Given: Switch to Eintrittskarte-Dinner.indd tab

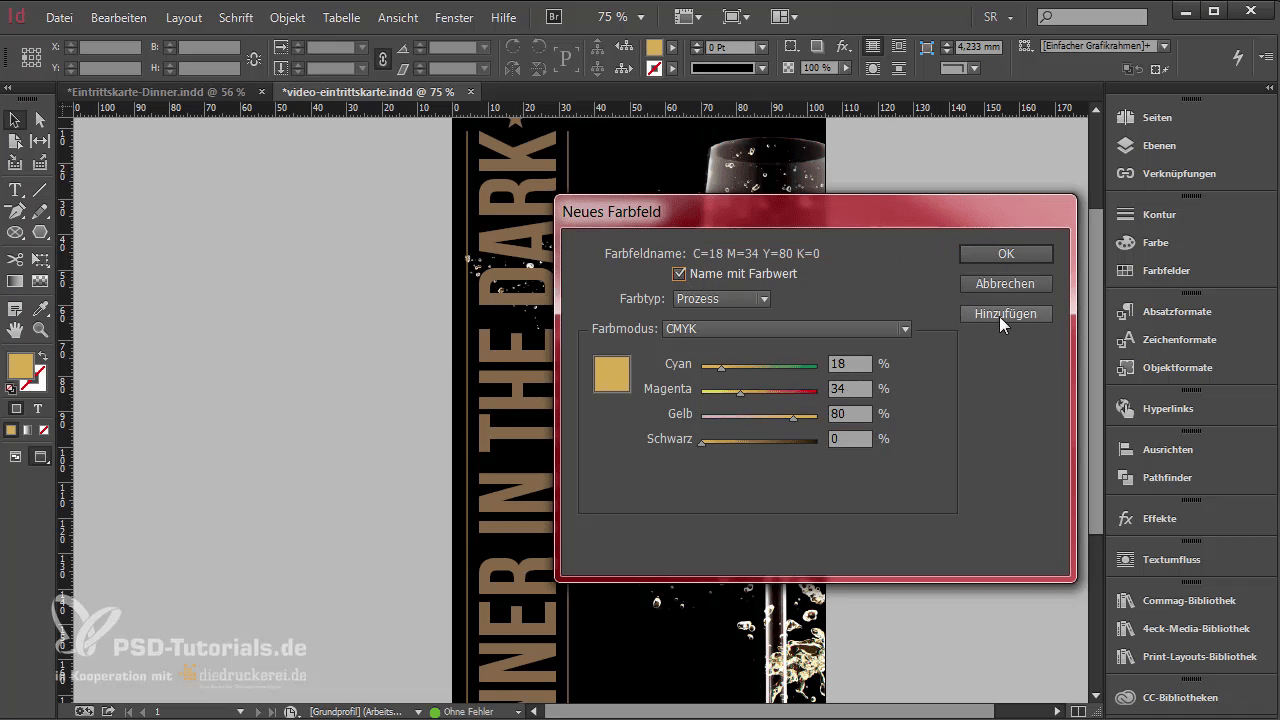Looking at the screenshot, I should [156, 92].
